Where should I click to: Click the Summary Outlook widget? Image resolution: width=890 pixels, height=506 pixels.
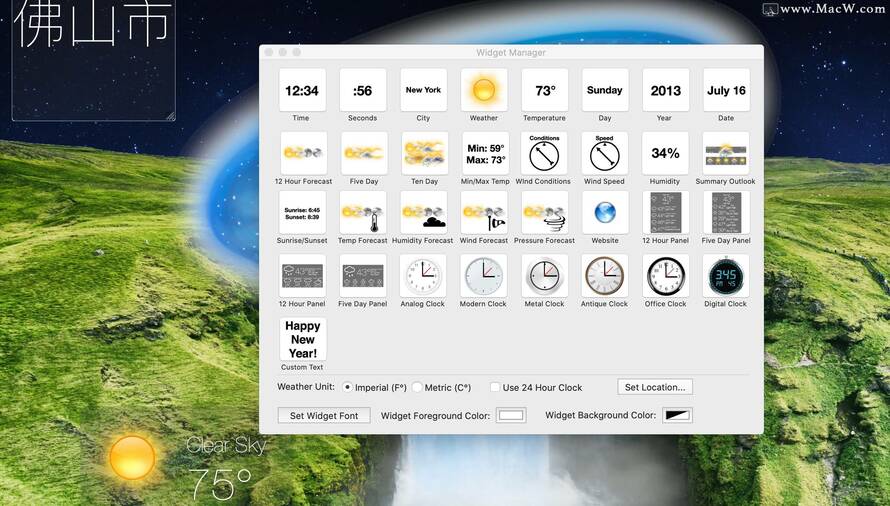[x=725, y=154]
